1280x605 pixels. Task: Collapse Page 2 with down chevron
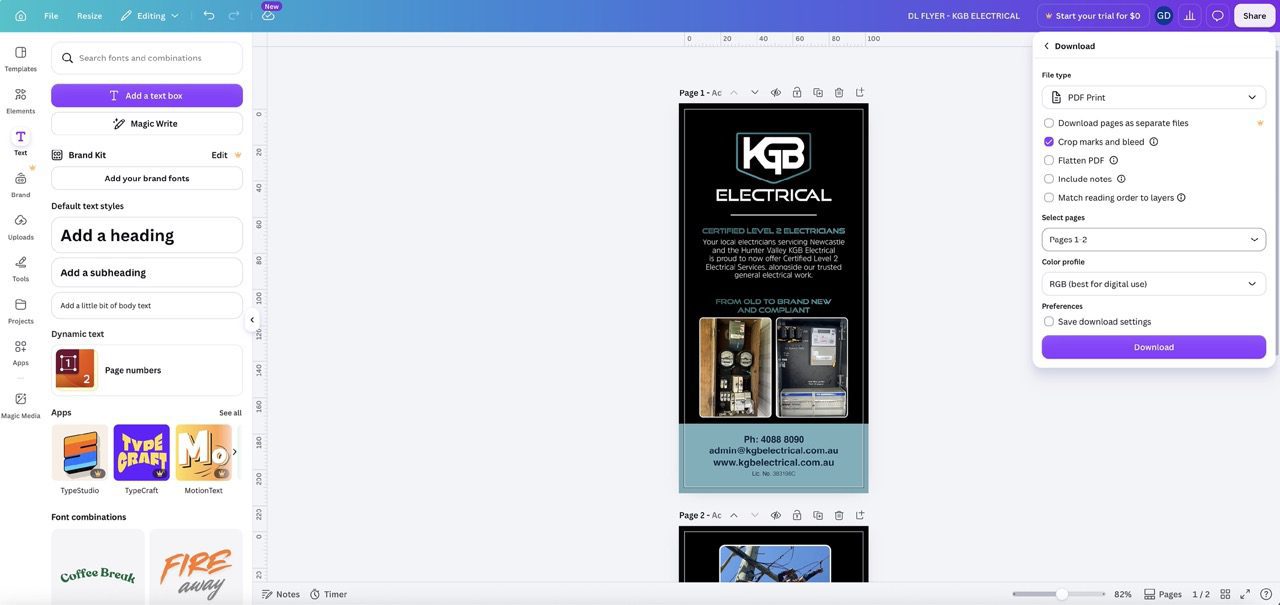(755, 515)
